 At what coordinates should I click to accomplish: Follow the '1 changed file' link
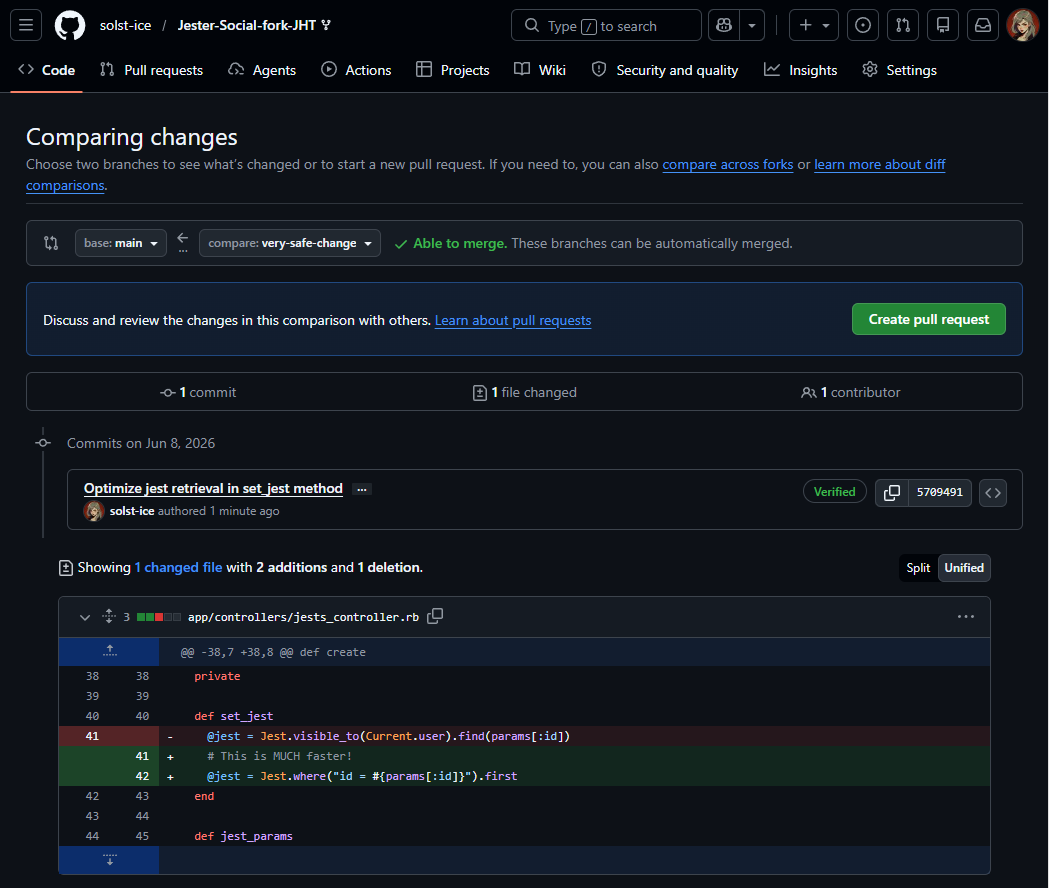pos(178,567)
